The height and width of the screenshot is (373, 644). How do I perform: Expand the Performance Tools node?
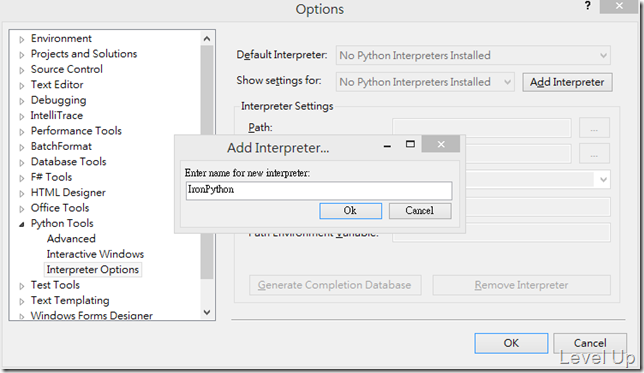pyautogui.click(x=22, y=132)
